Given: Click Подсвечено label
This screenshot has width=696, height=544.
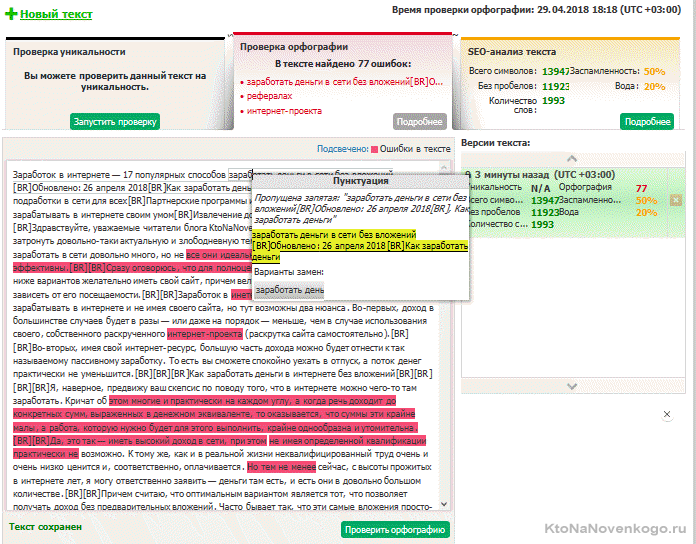Looking at the screenshot, I should (x=343, y=149).
